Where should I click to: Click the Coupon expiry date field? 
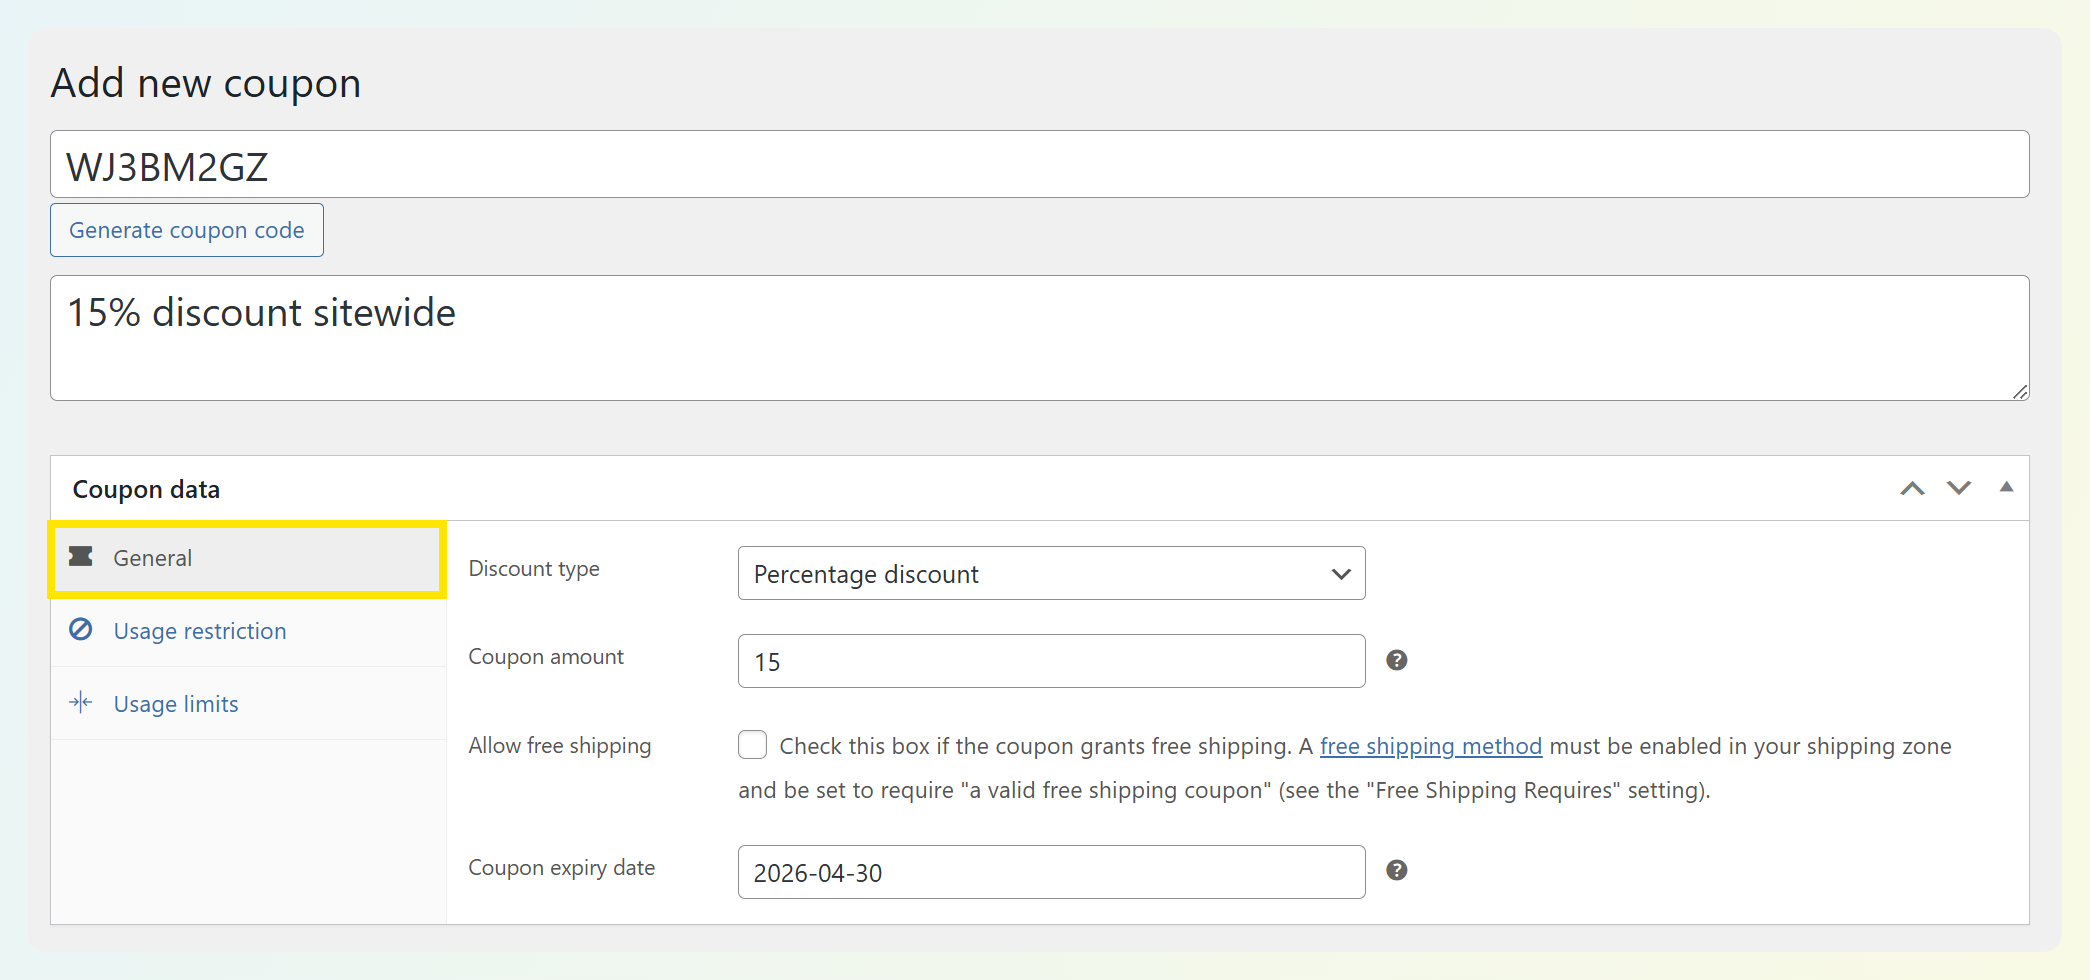(x=1051, y=872)
